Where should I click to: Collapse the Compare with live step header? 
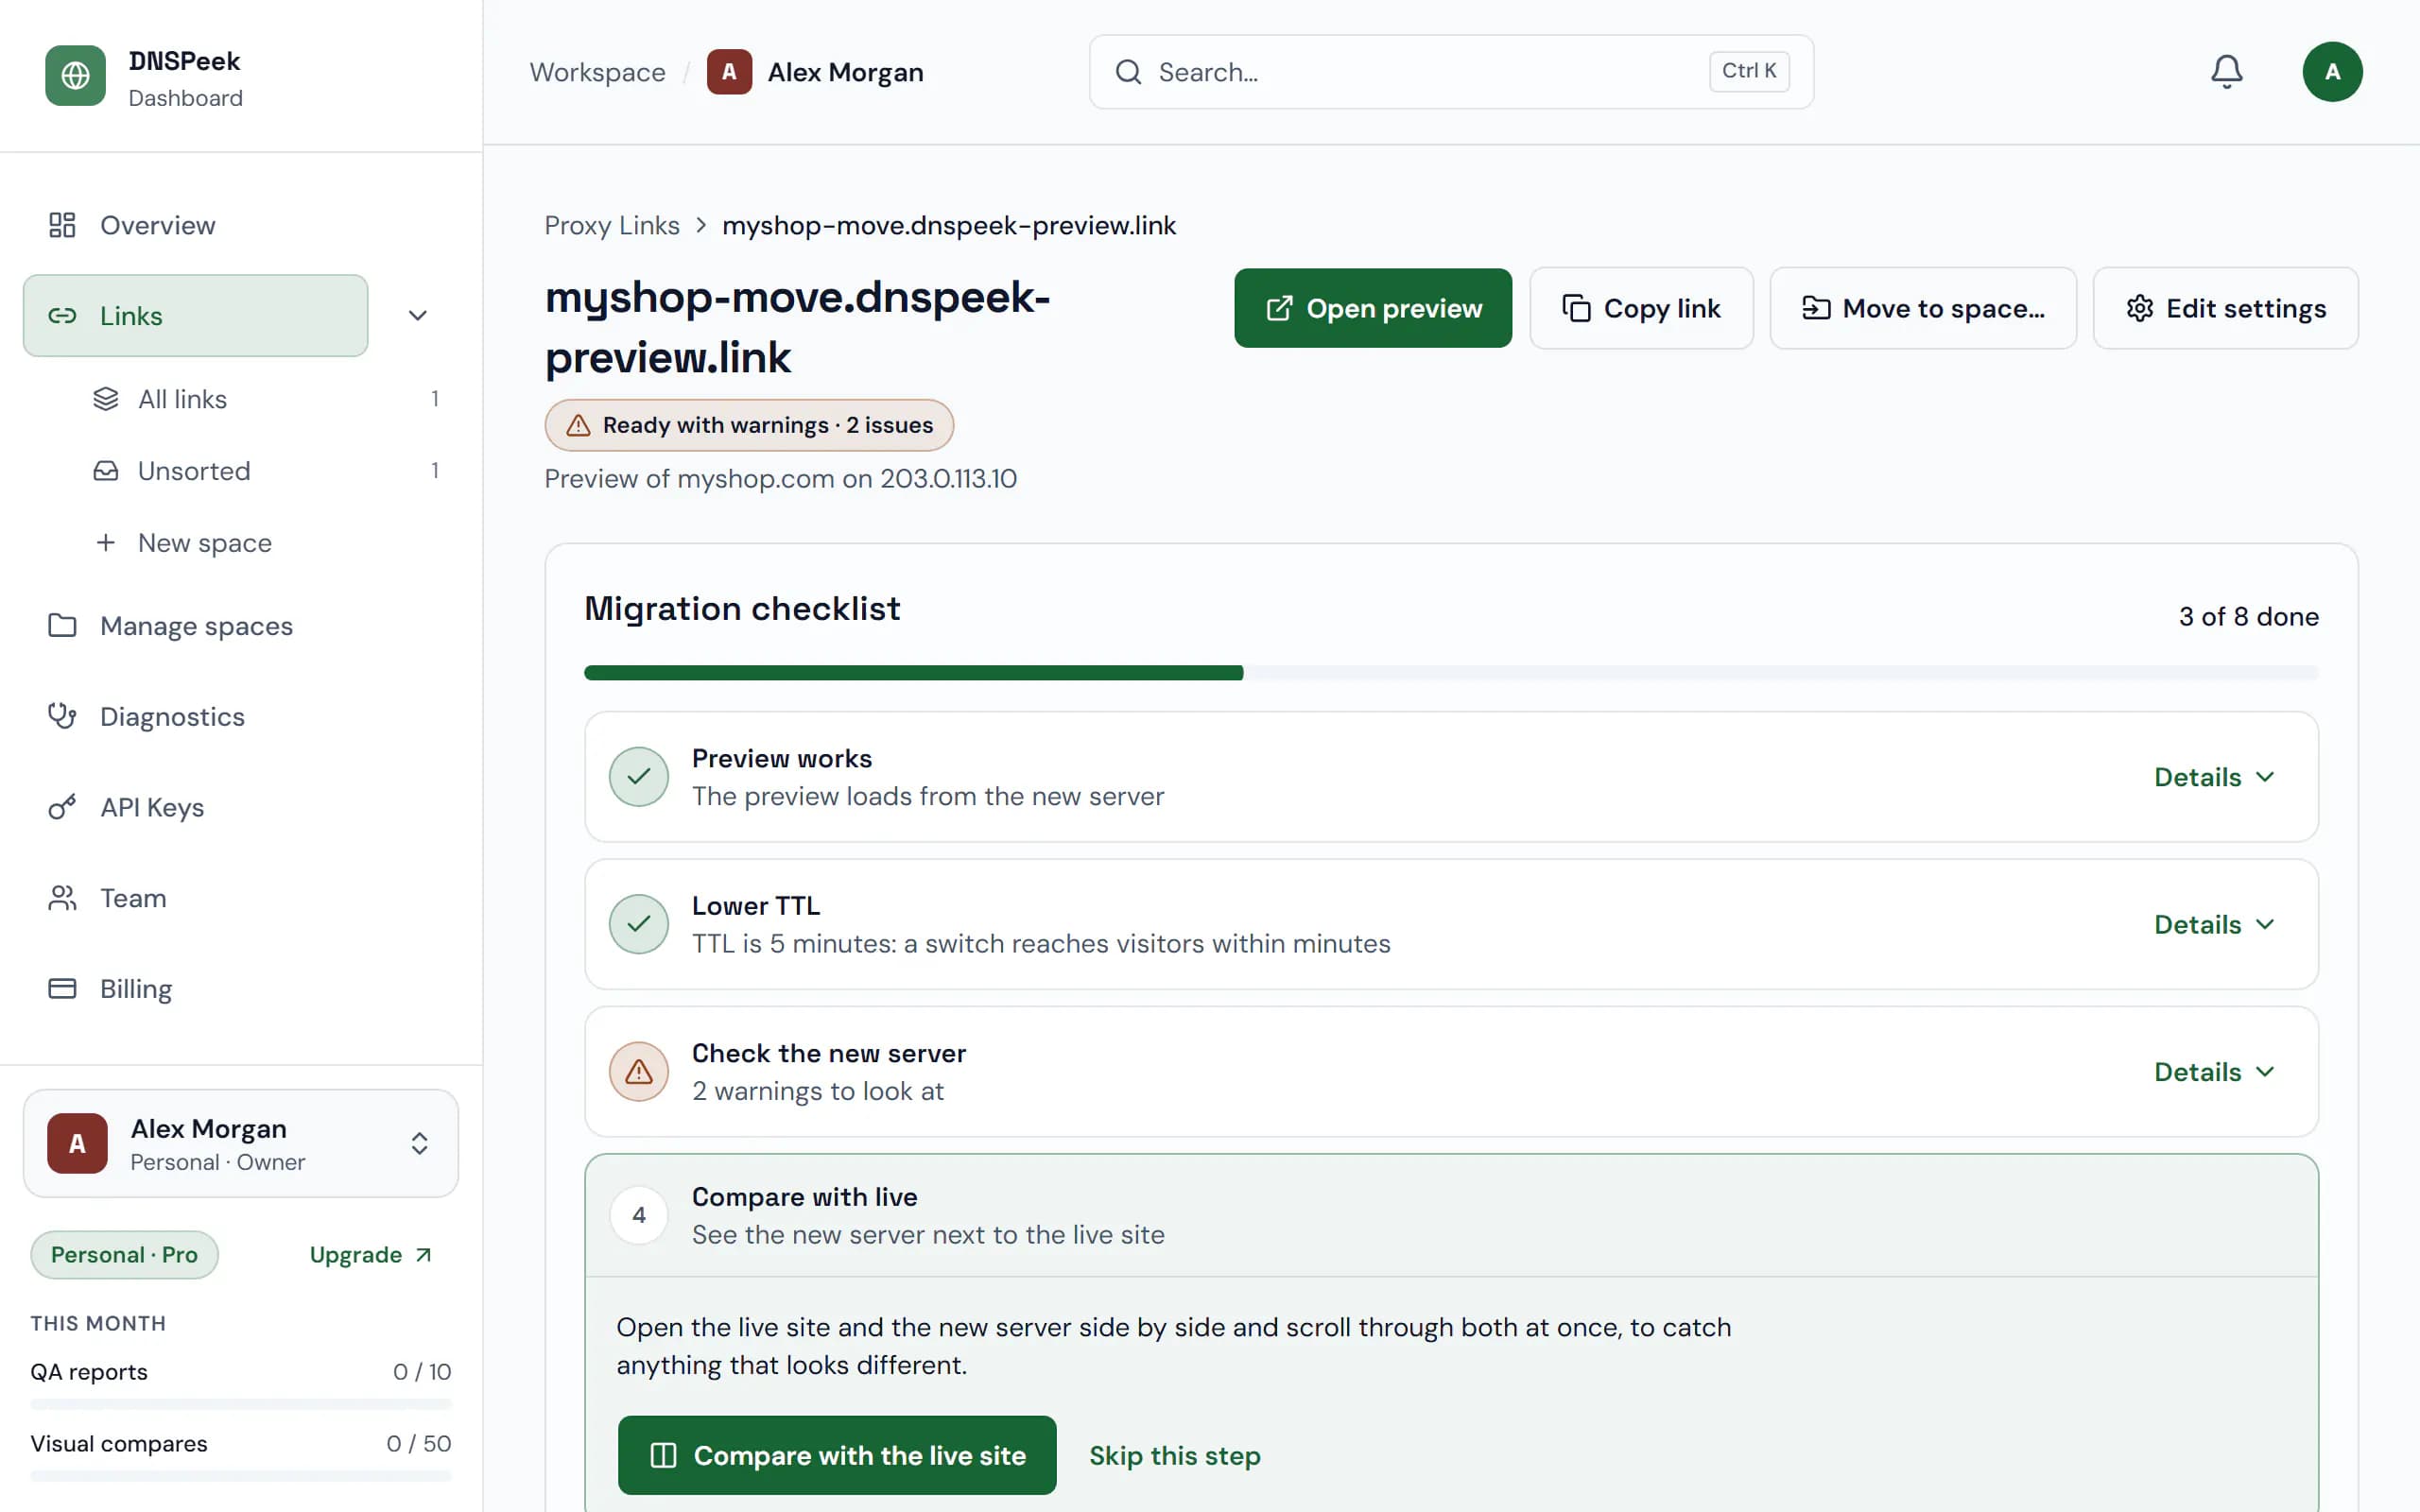tap(1451, 1215)
